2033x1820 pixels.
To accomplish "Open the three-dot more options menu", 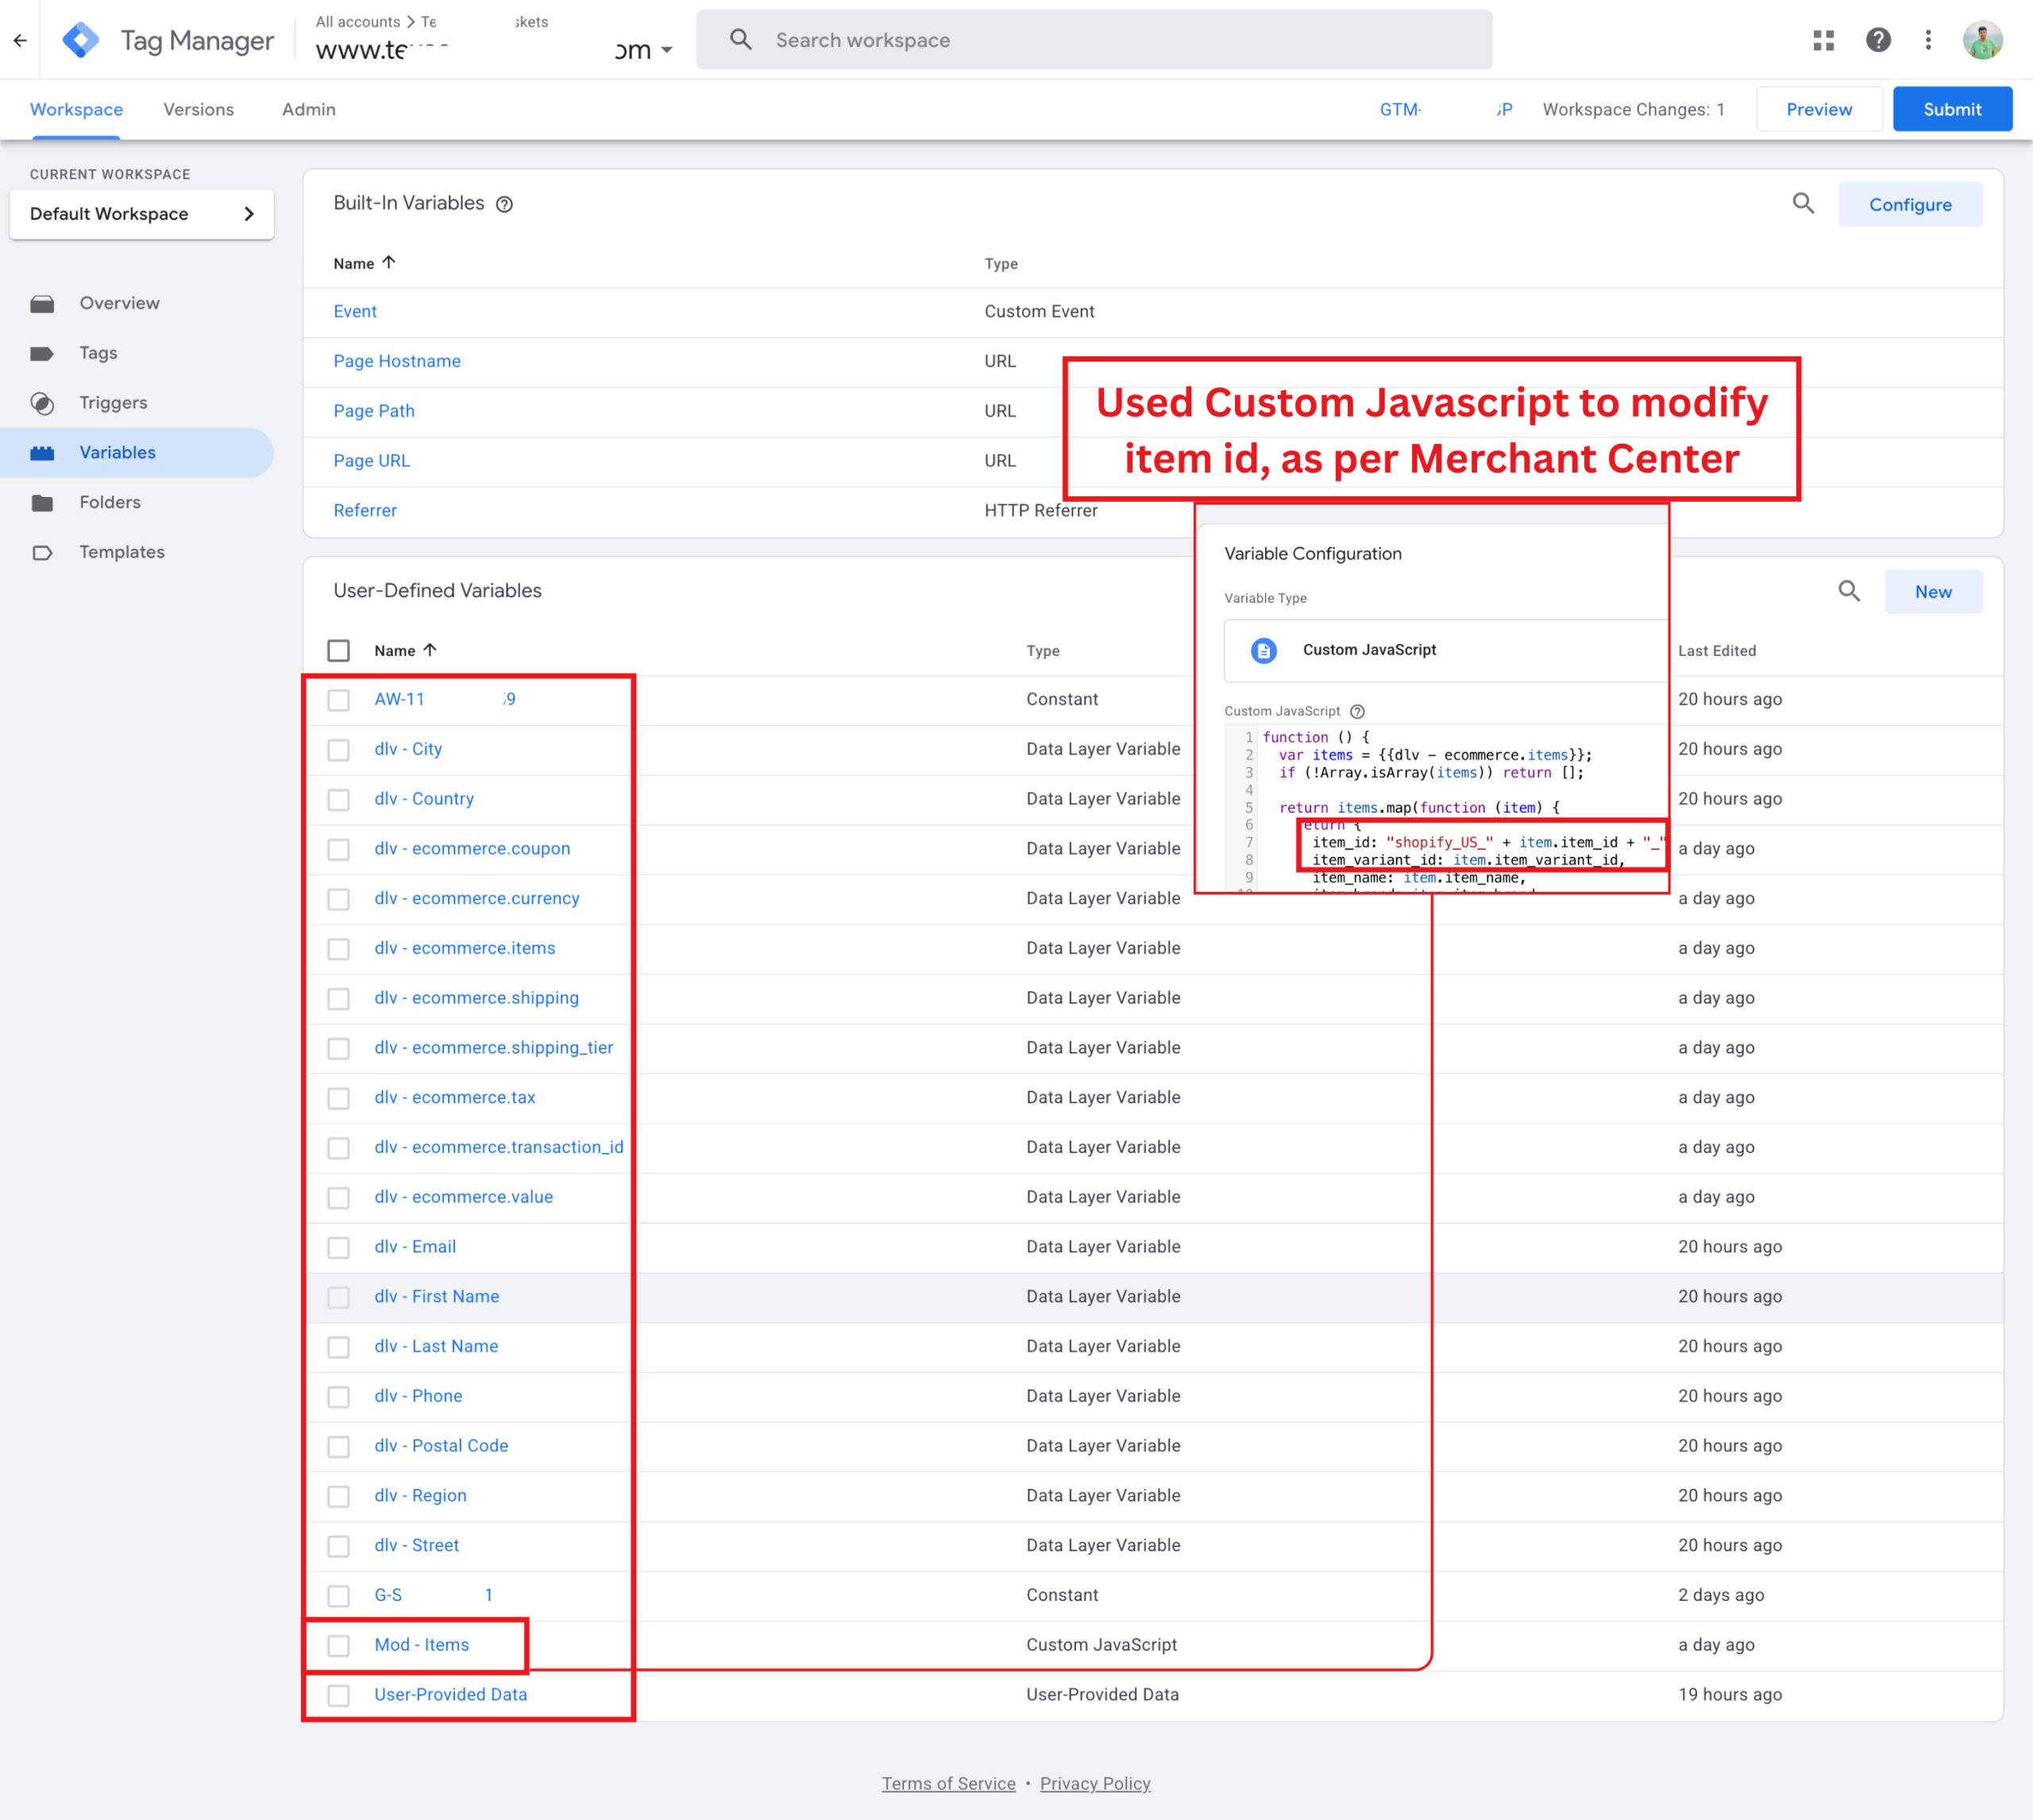I will (1928, 40).
